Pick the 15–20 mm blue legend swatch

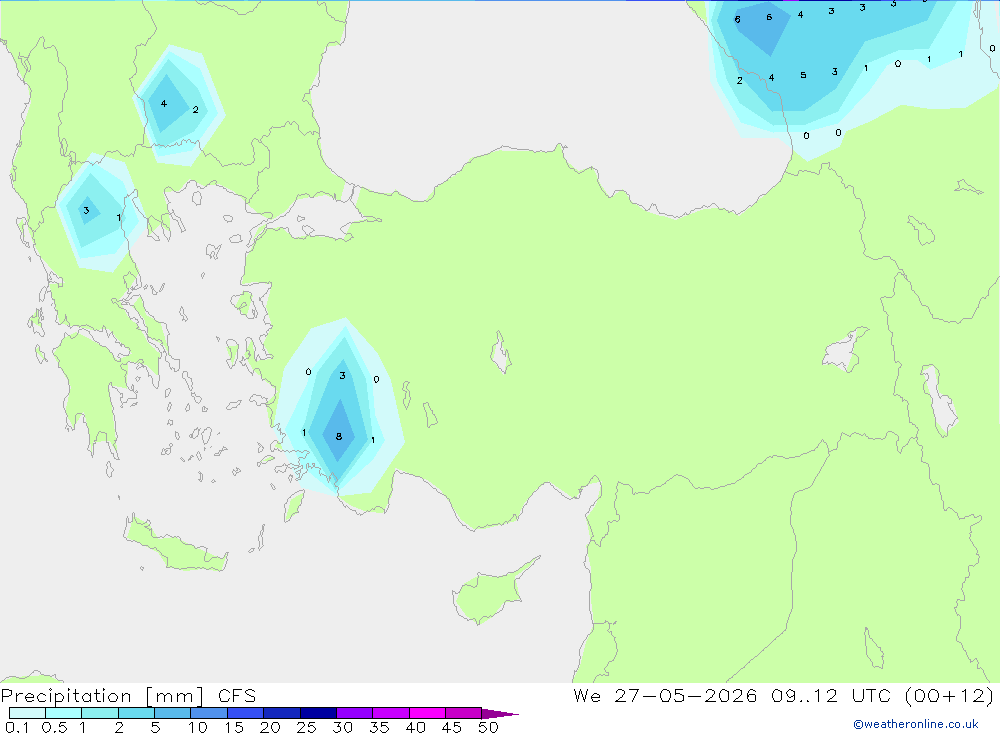[245, 713]
